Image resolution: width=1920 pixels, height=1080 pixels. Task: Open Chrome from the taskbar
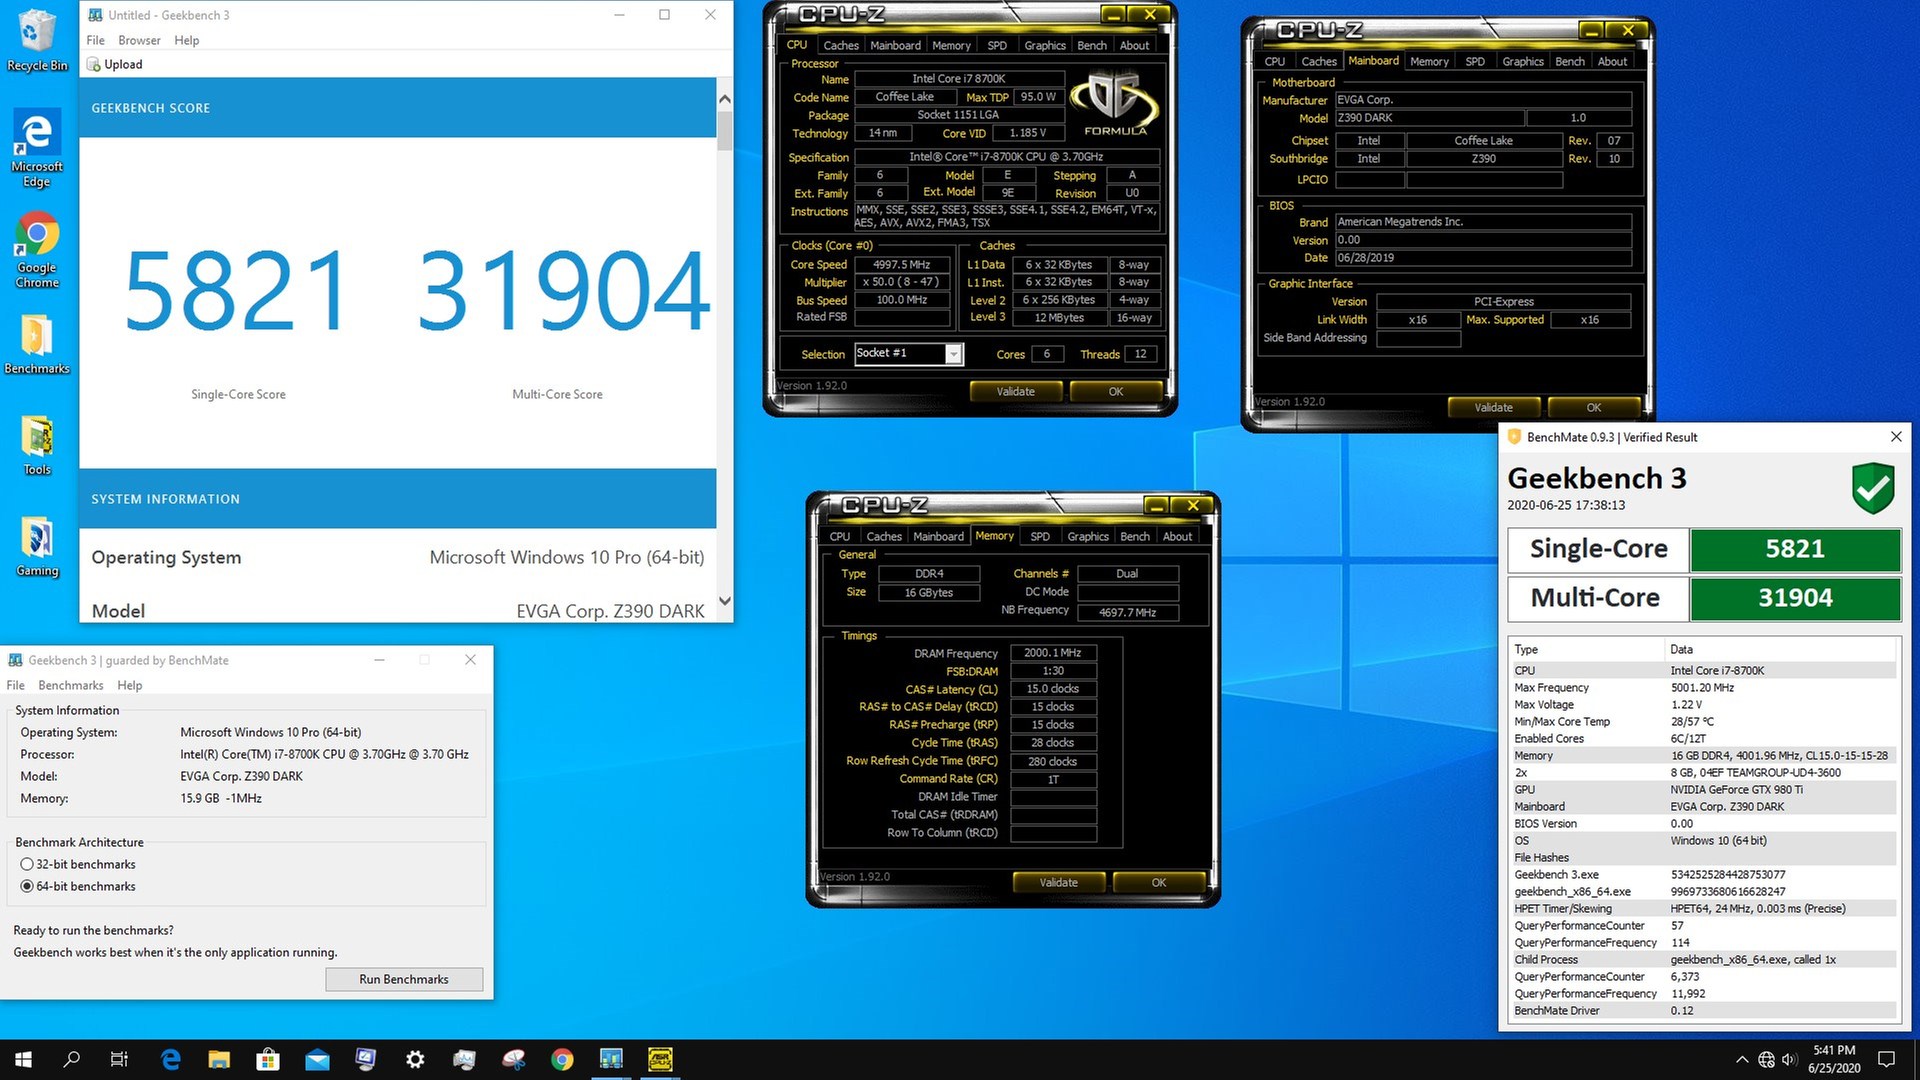click(562, 1059)
